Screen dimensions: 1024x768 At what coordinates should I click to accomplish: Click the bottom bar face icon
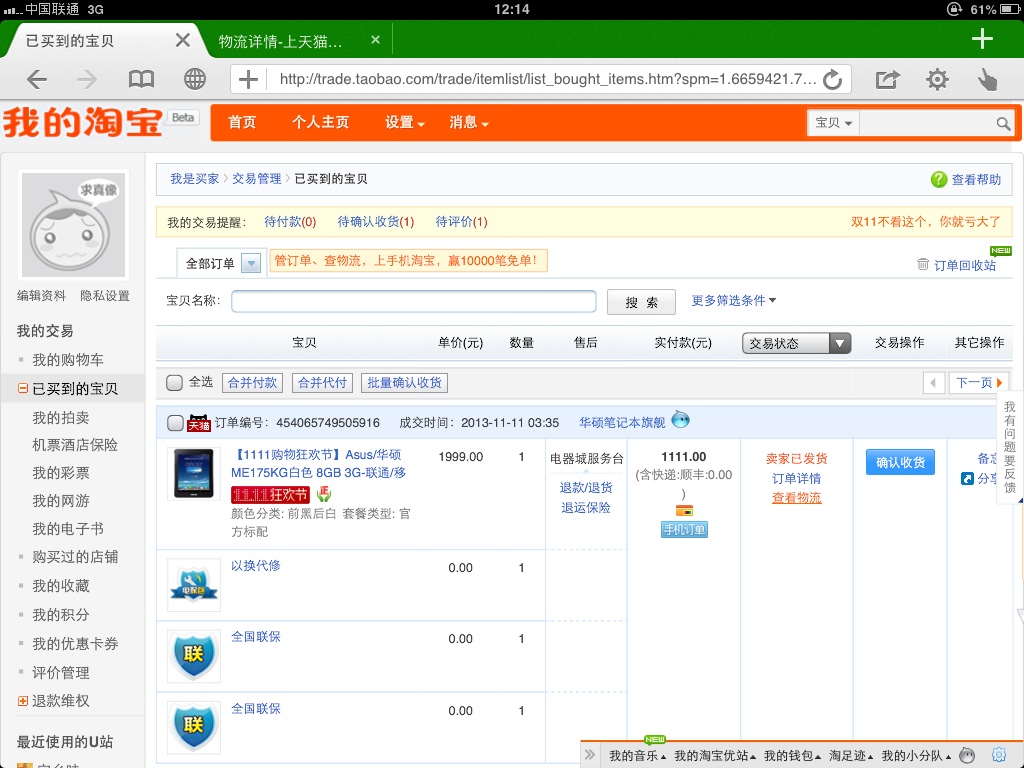point(967,756)
